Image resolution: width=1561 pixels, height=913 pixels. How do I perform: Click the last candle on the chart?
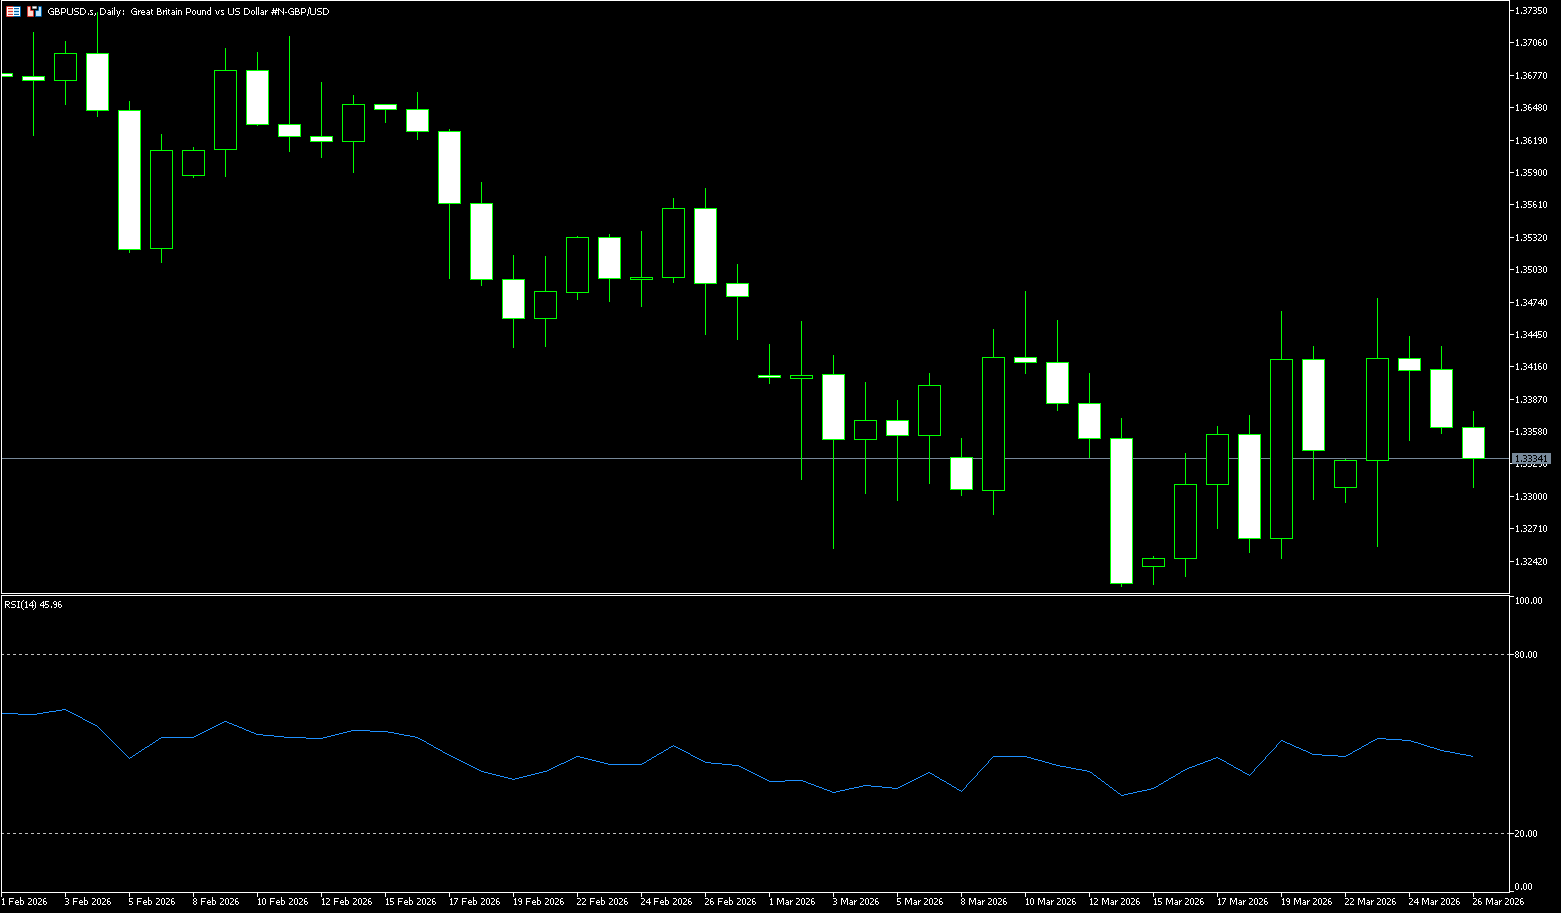[1473, 442]
